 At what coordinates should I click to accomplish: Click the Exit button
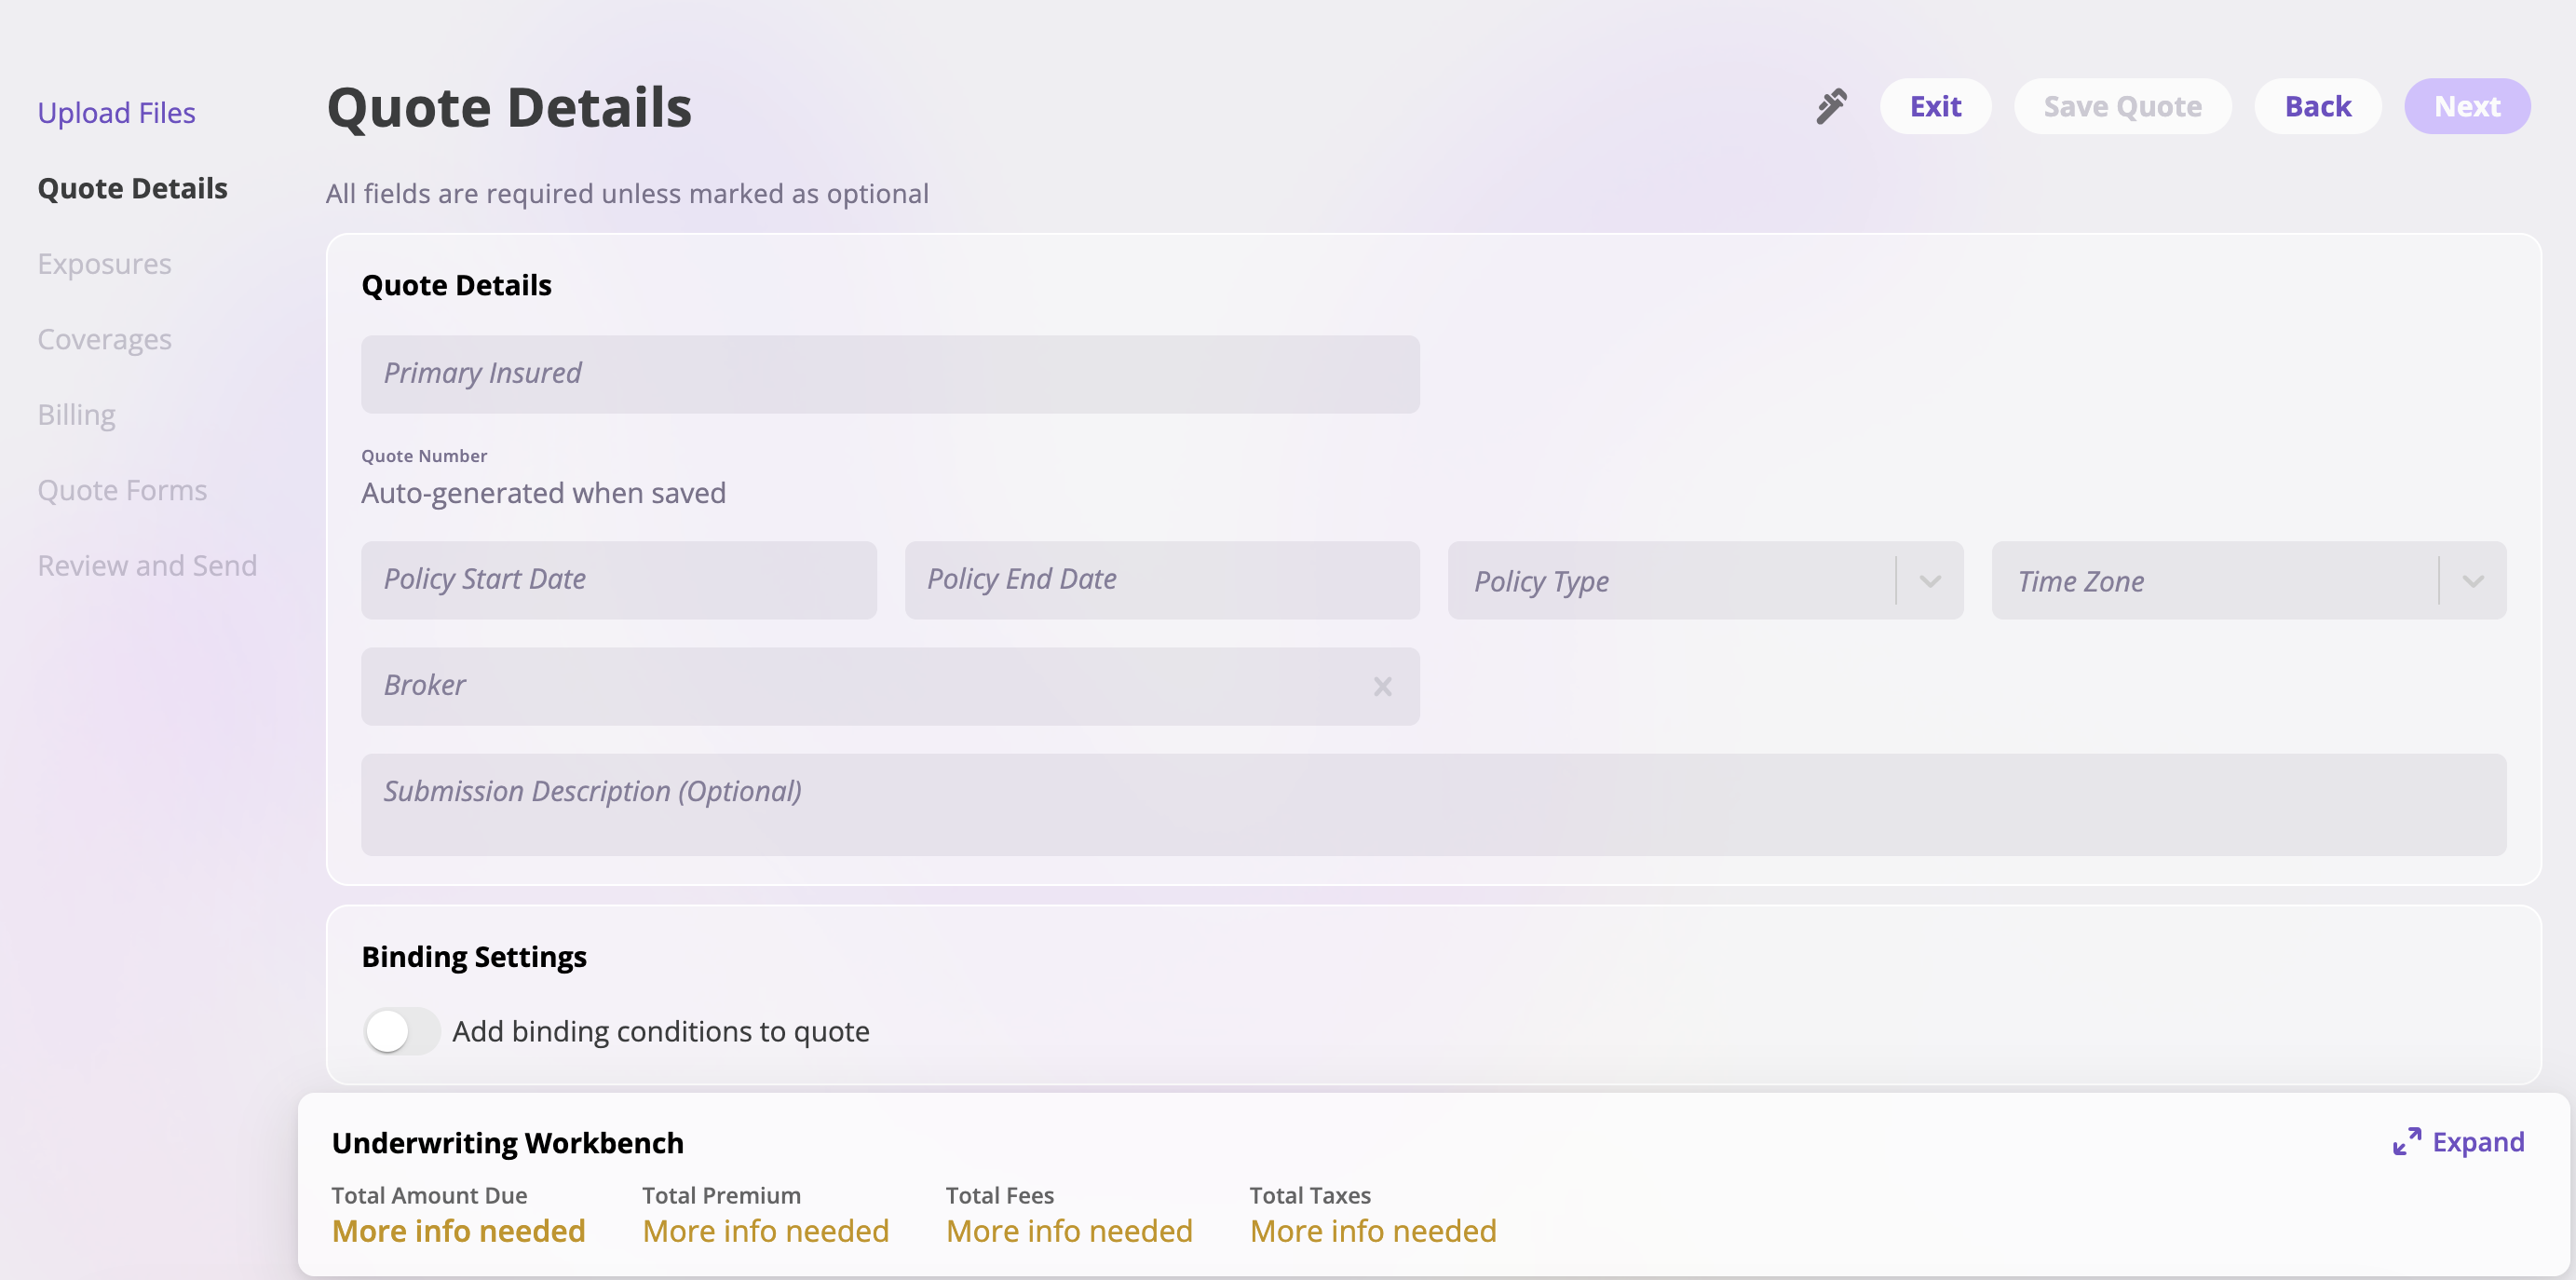click(x=1934, y=106)
